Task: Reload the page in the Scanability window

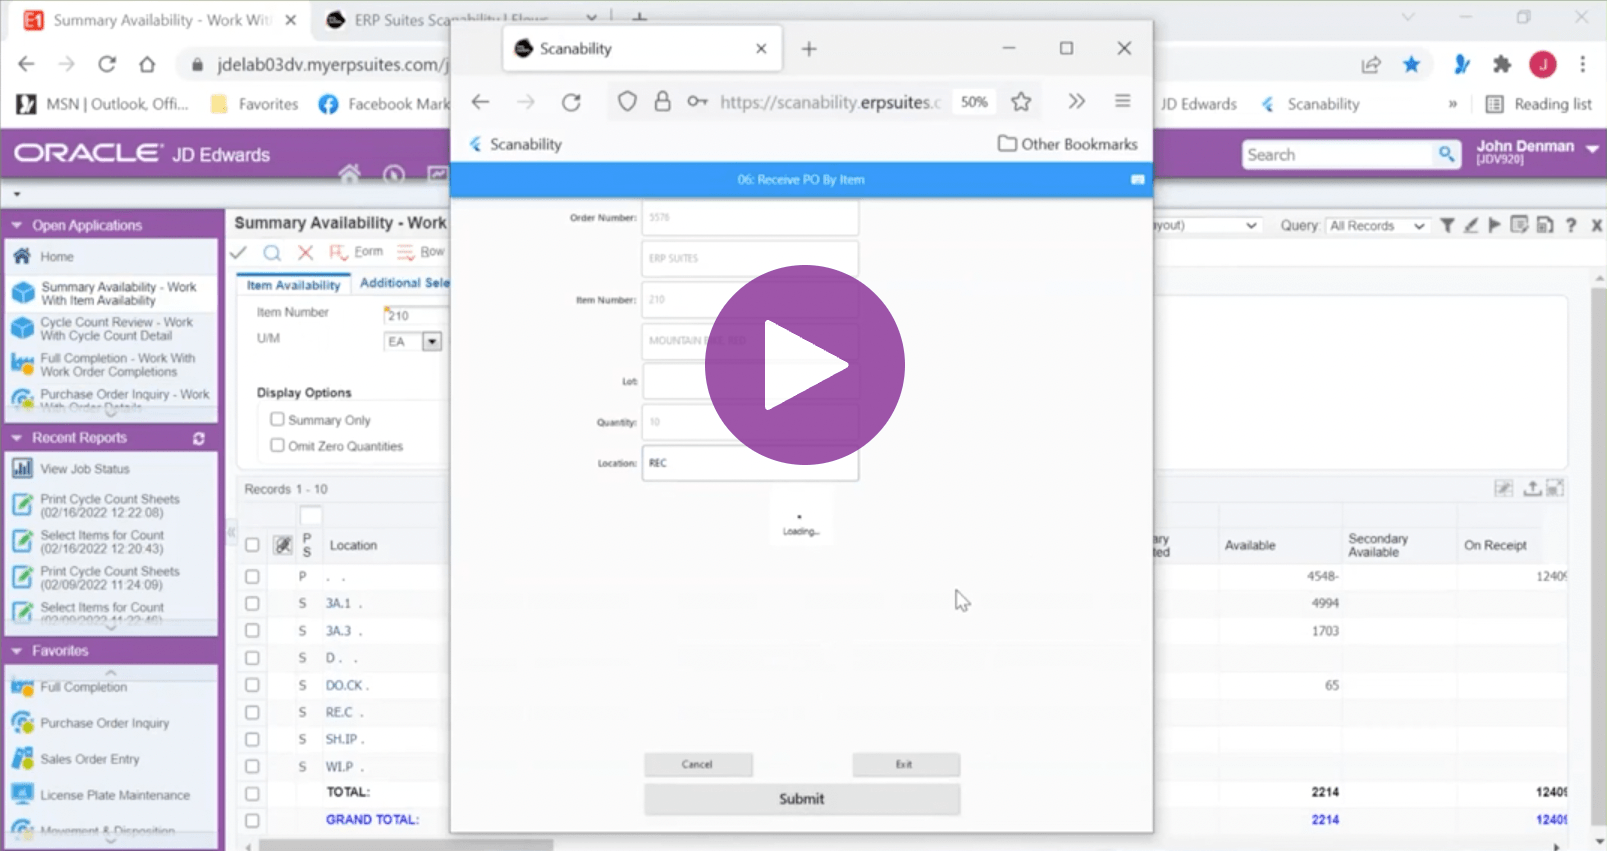Action: coord(571,101)
